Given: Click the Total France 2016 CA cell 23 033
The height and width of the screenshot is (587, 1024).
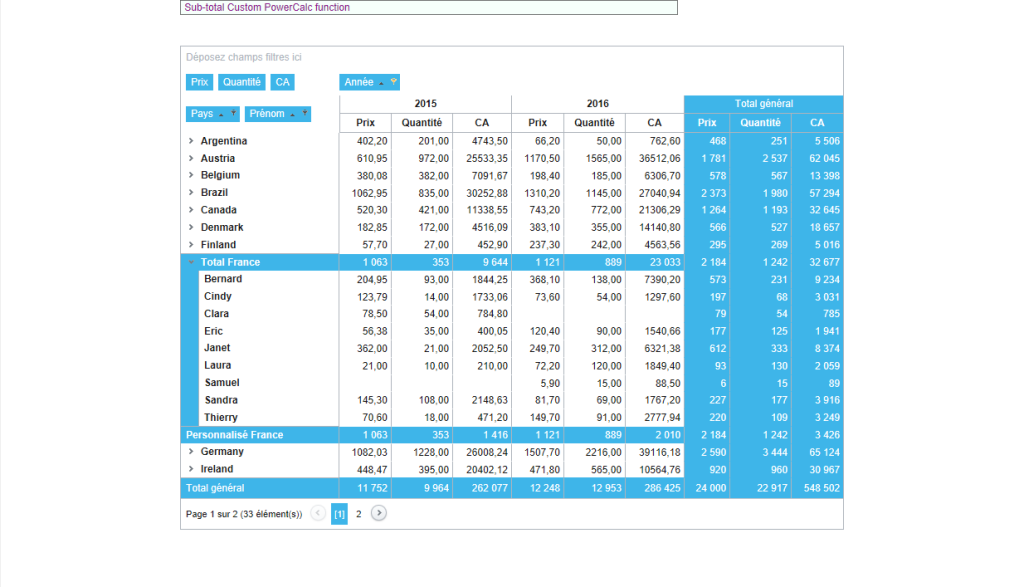Looking at the screenshot, I should pyautogui.click(x=654, y=262).
